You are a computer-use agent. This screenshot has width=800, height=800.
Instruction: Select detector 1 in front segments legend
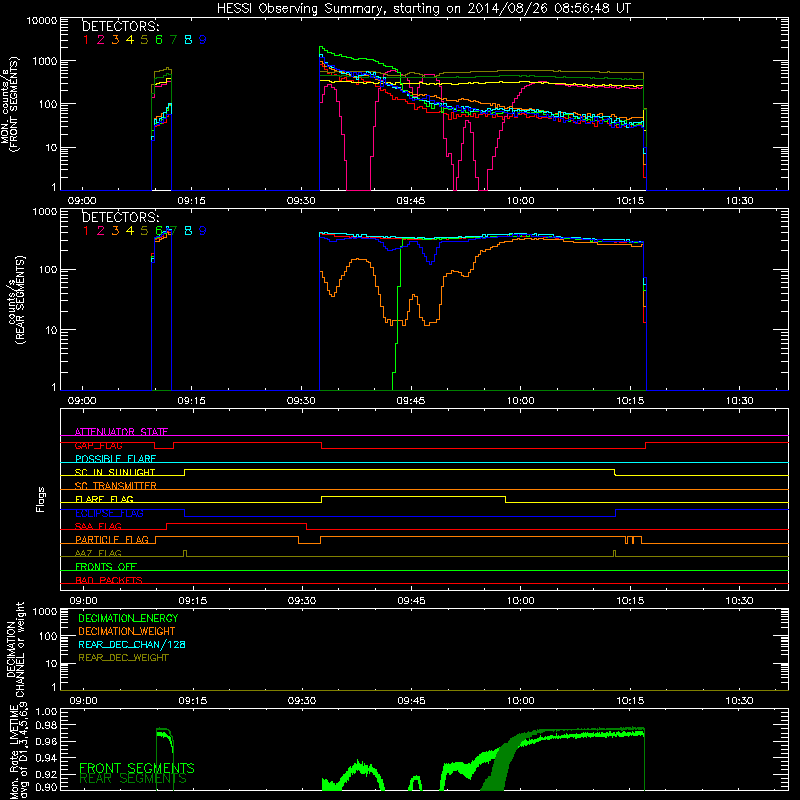(86, 40)
